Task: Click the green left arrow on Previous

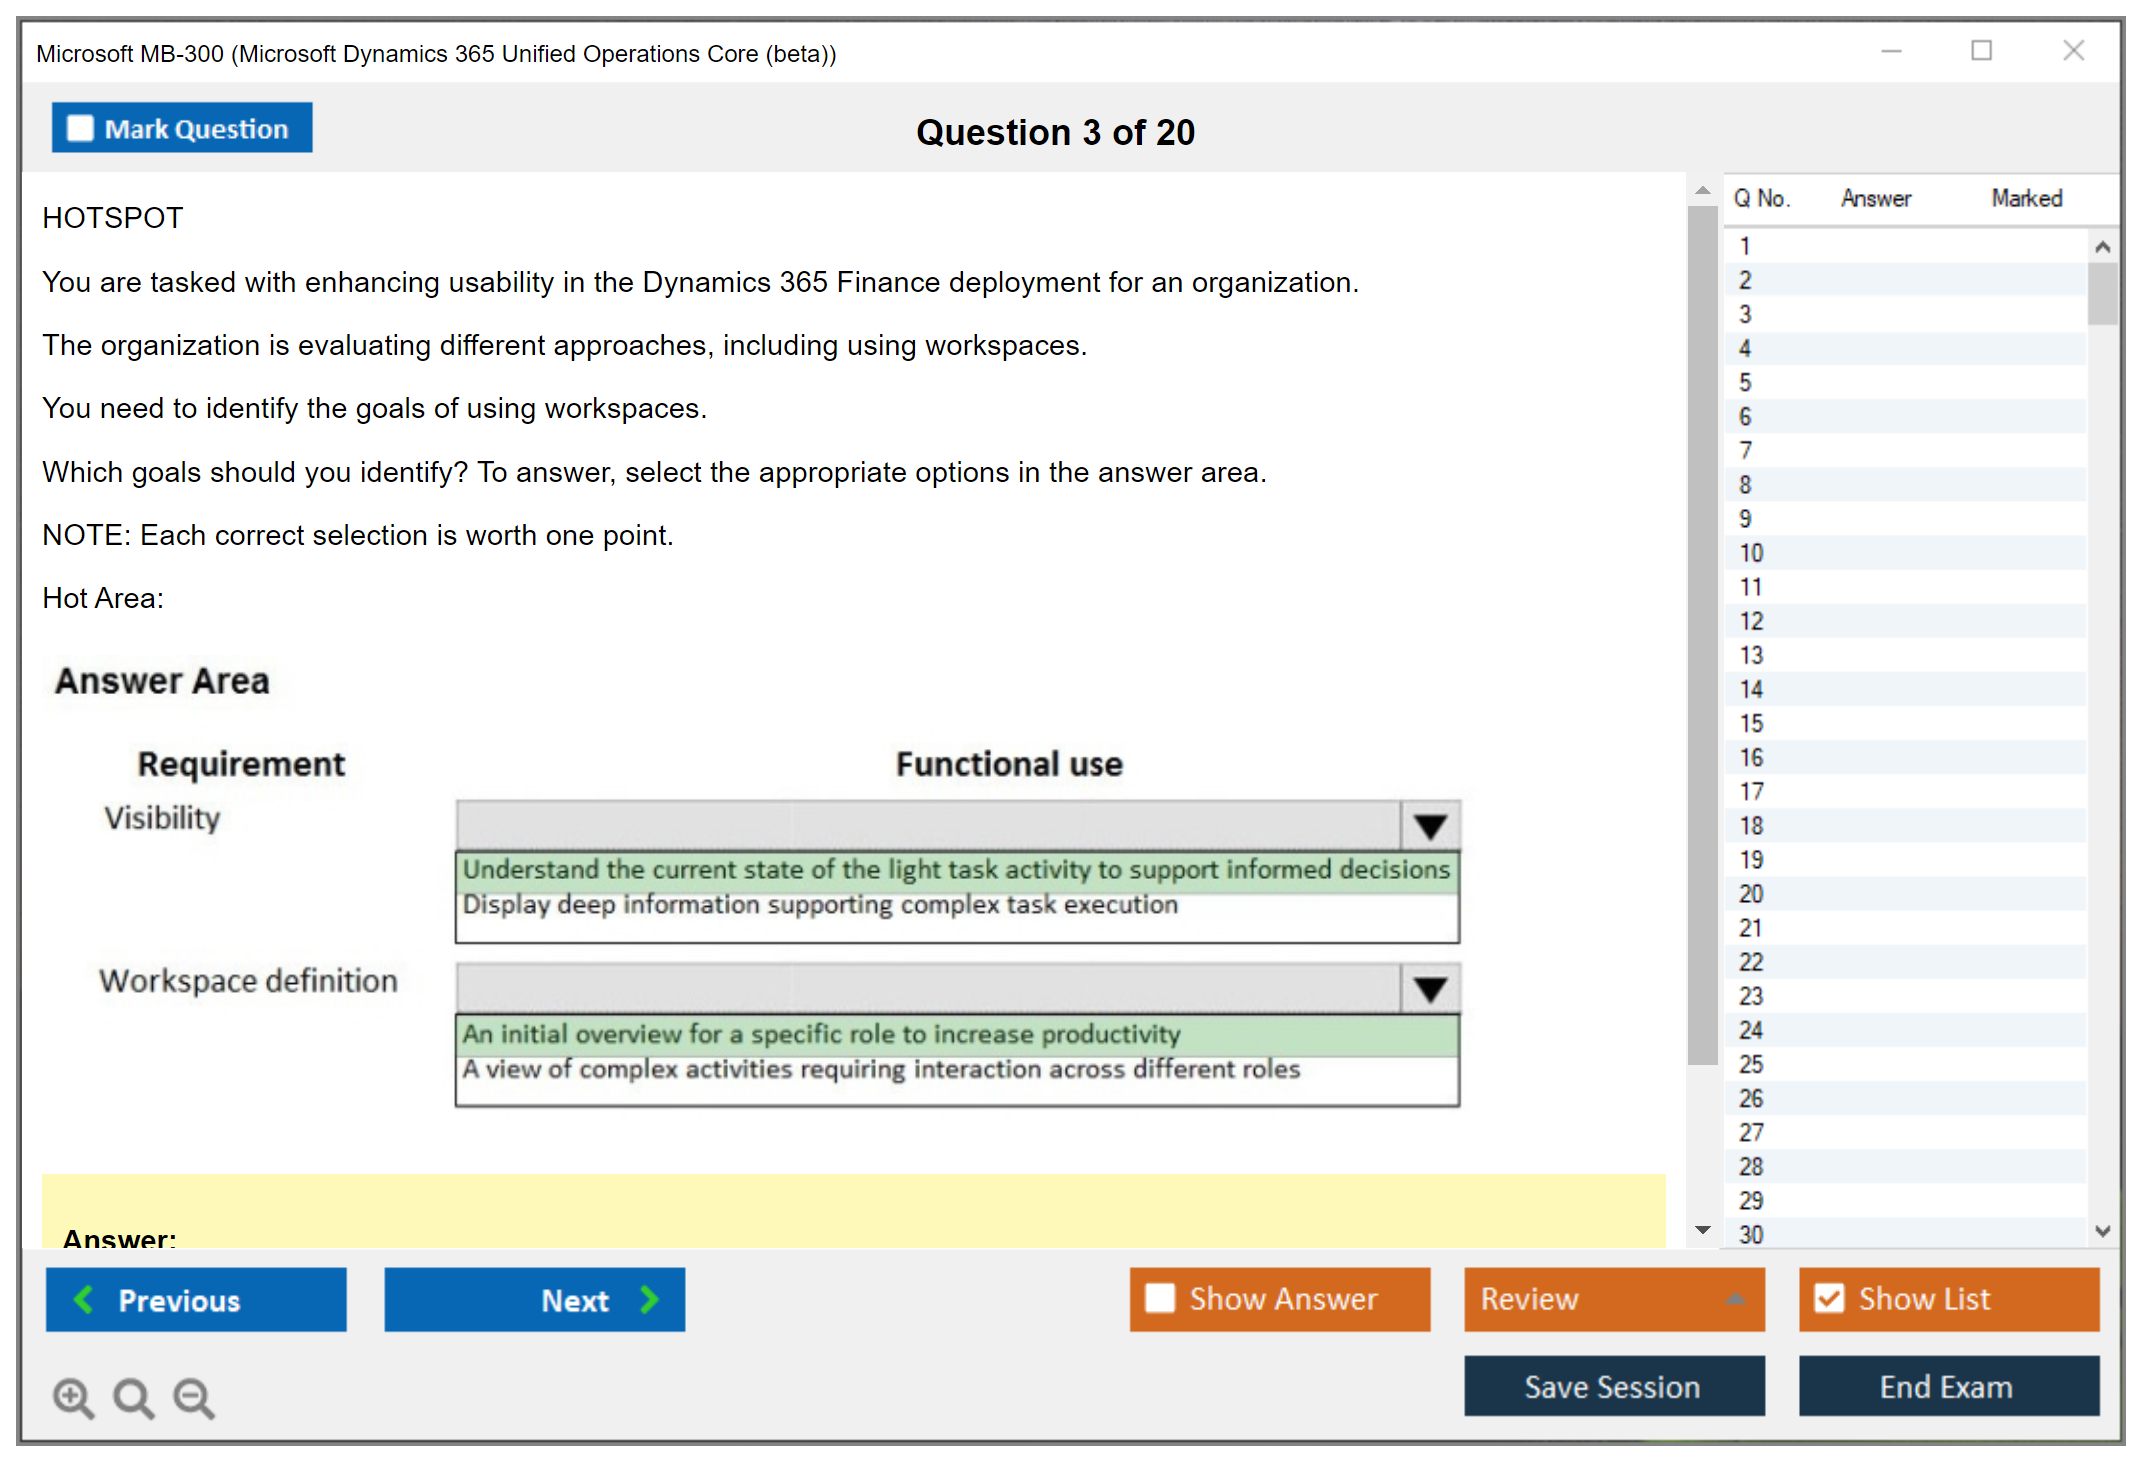Action: [84, 1299]
